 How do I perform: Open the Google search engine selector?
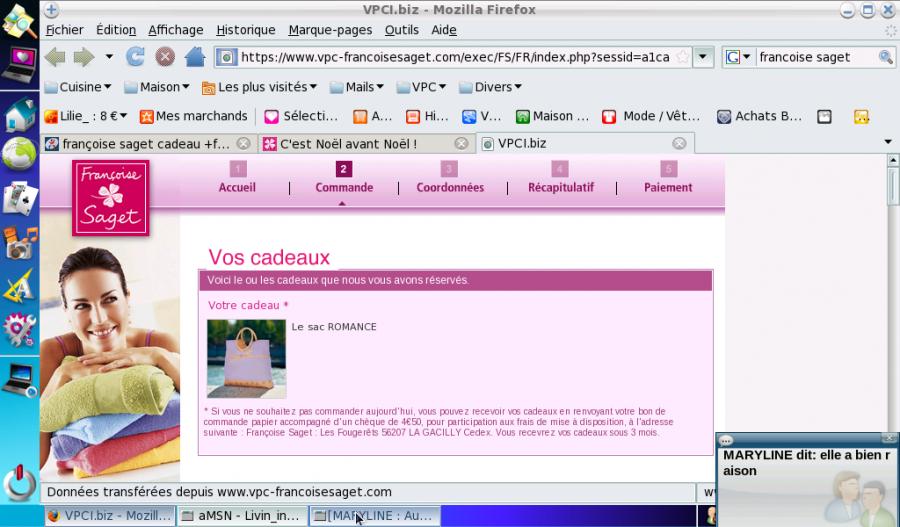738,57
